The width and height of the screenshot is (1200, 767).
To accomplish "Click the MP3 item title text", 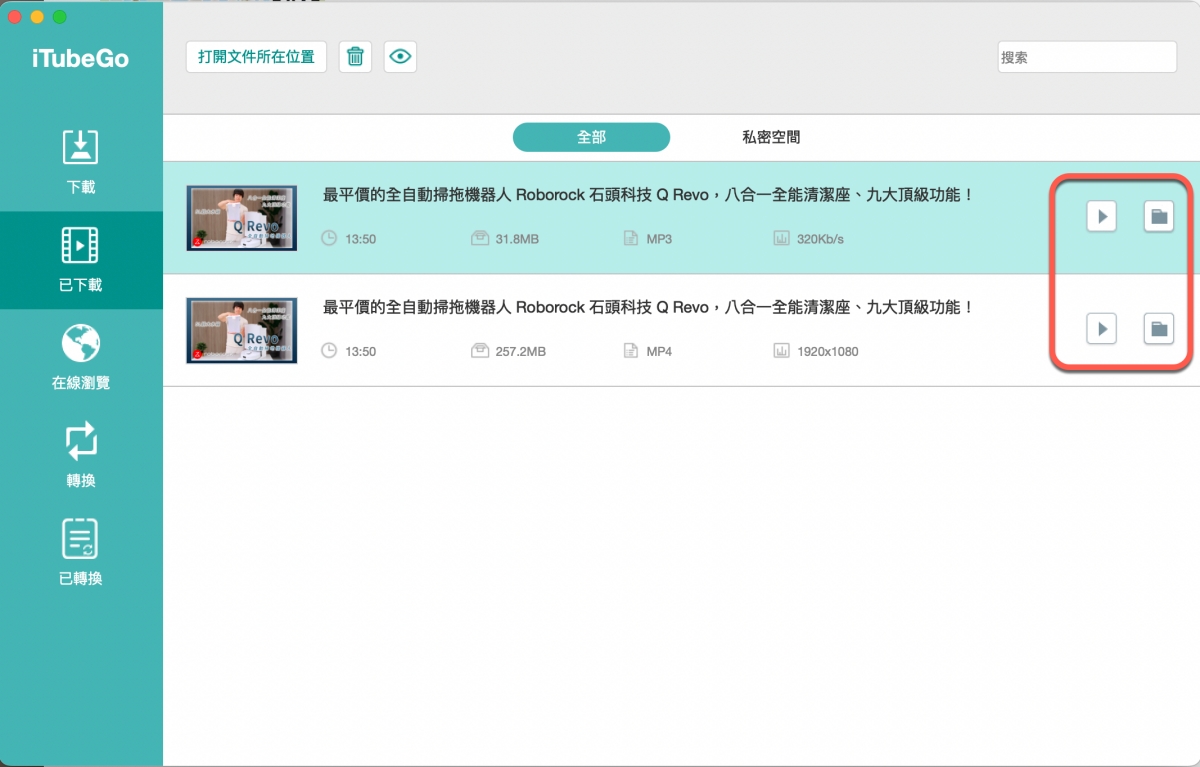I will tap(648, 195).
